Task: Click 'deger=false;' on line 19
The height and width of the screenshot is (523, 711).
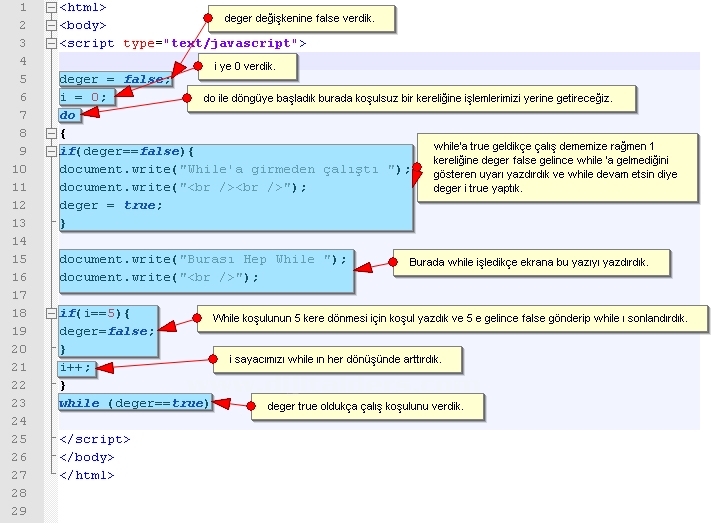Action: coord(107,332)
